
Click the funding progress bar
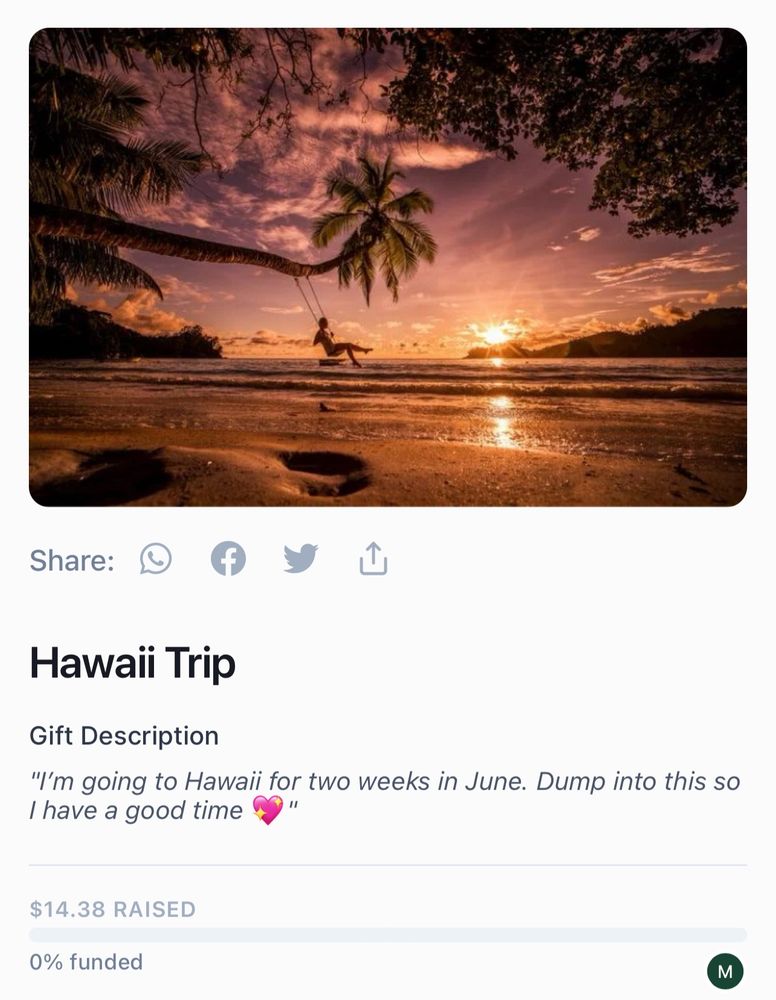click(x=388, y=935)
